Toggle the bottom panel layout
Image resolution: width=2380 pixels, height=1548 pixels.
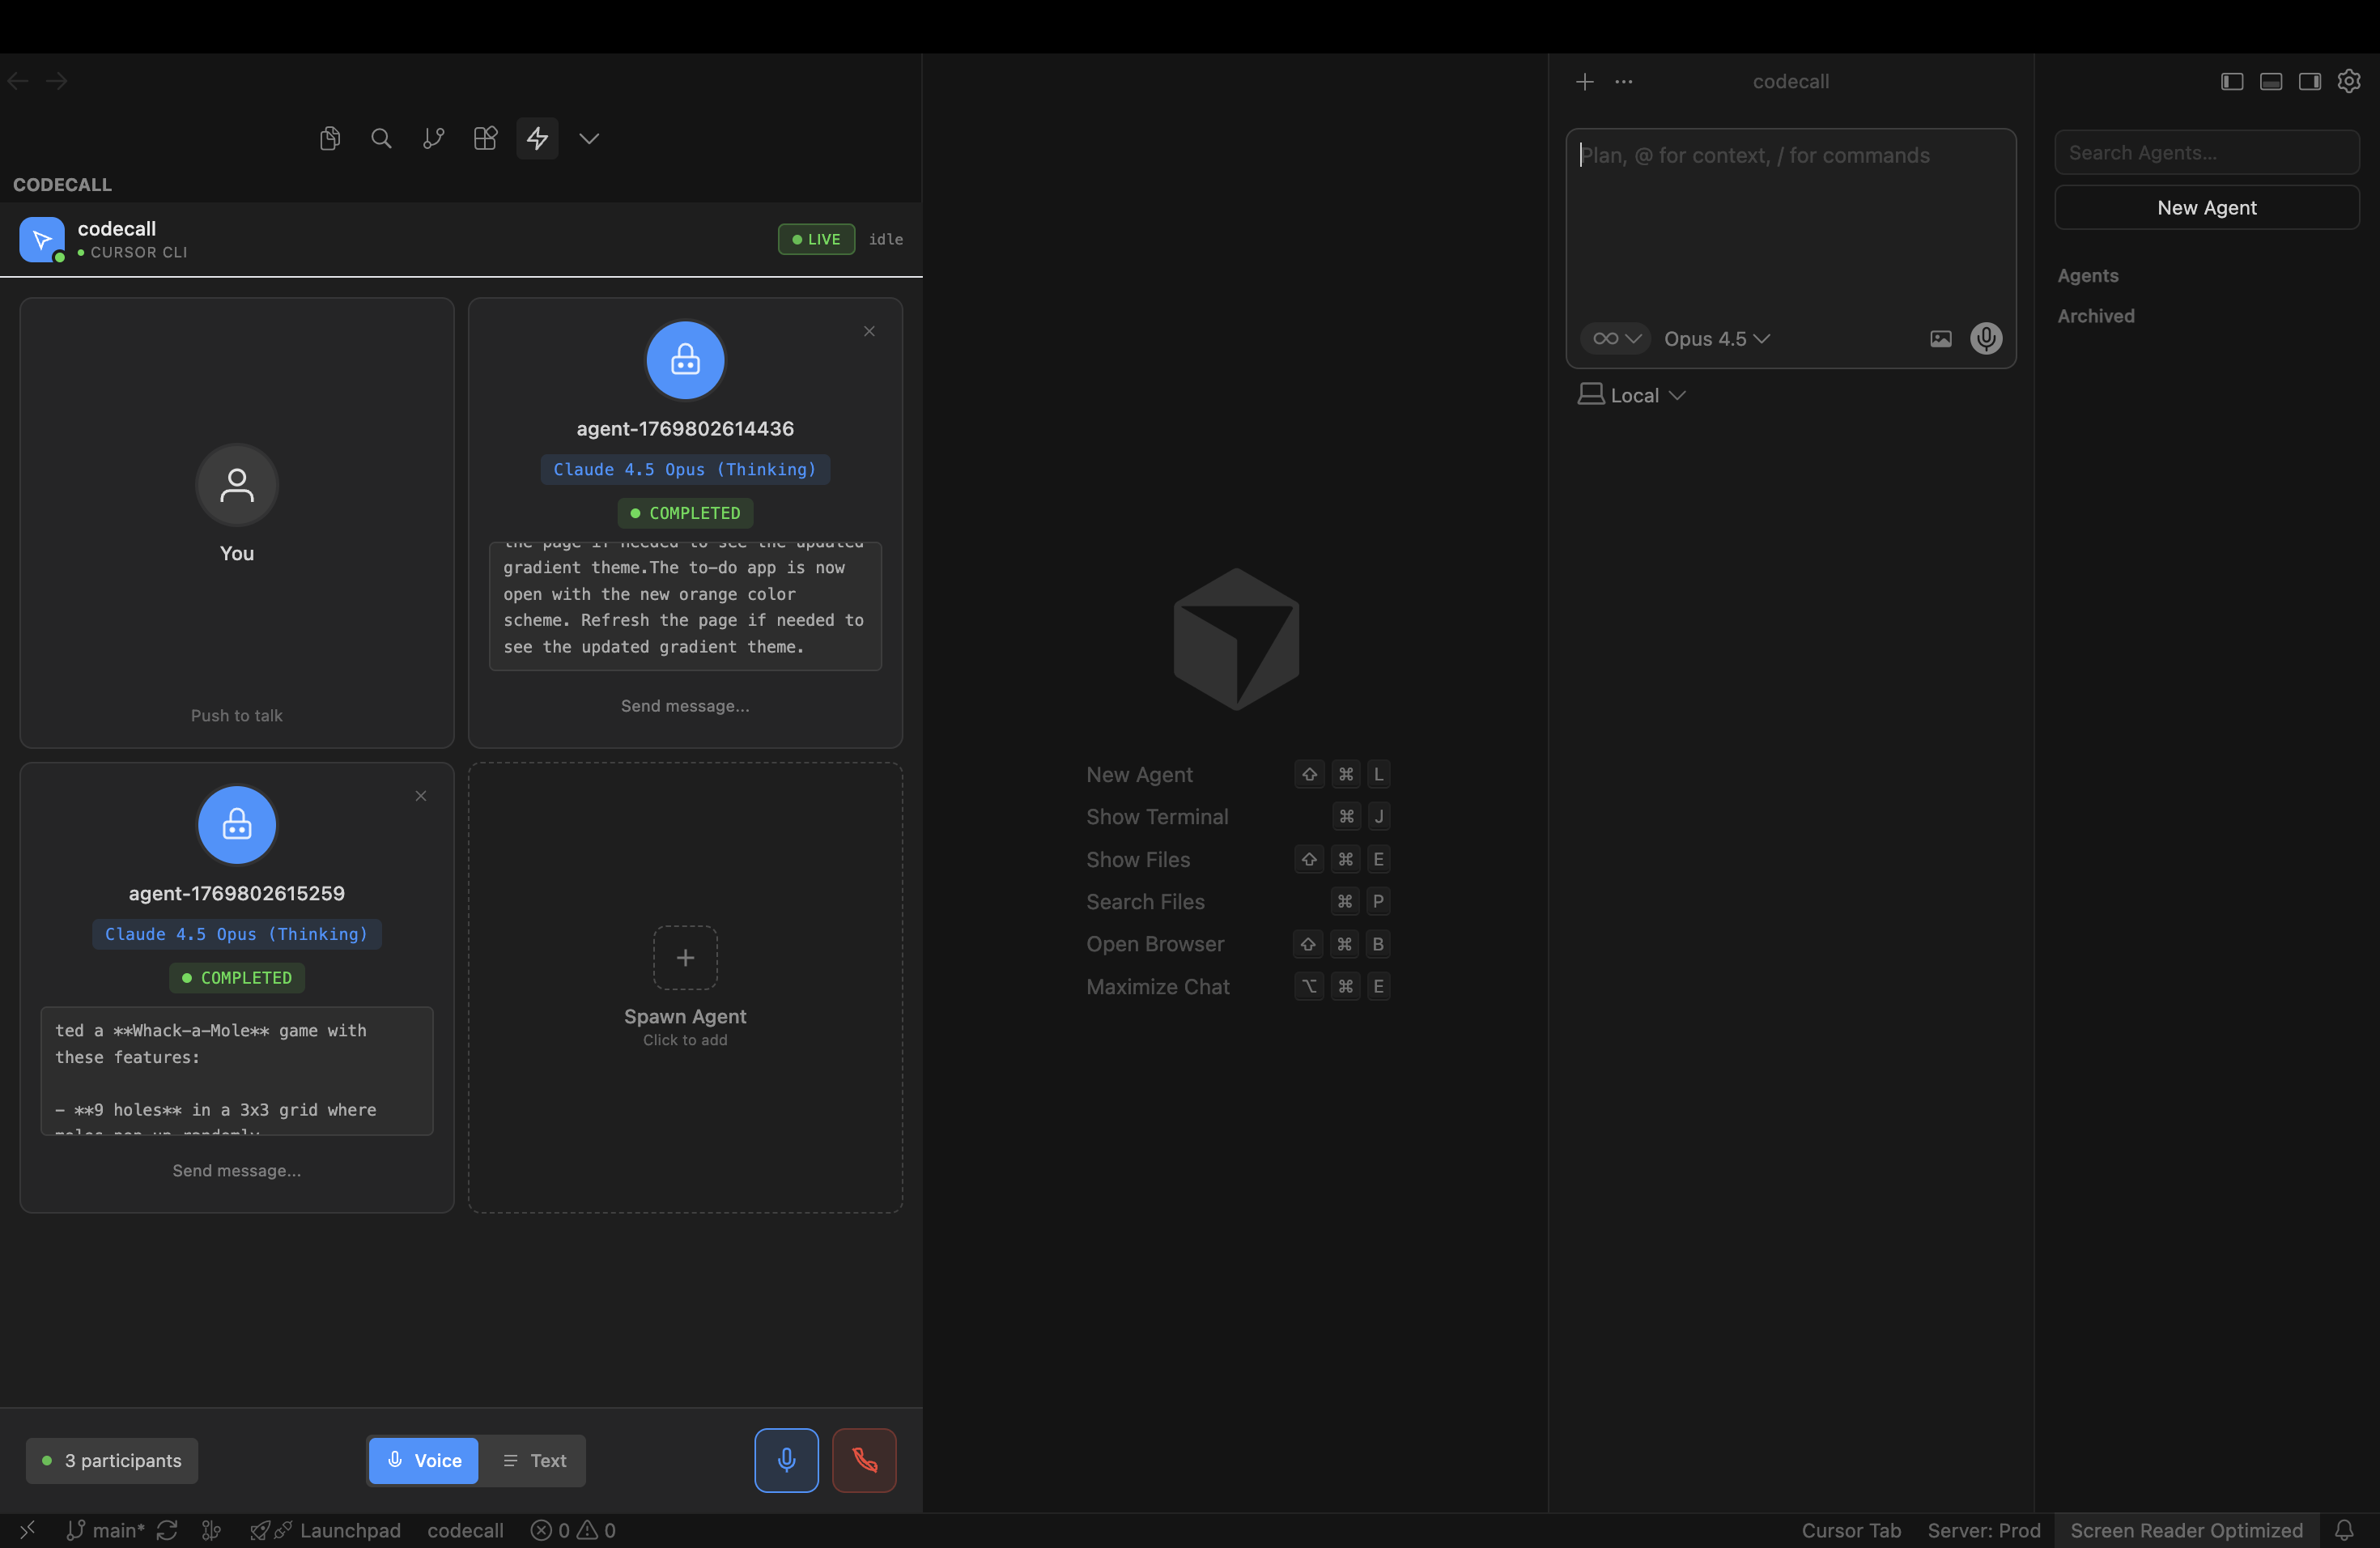click(x=2271, y=81)
